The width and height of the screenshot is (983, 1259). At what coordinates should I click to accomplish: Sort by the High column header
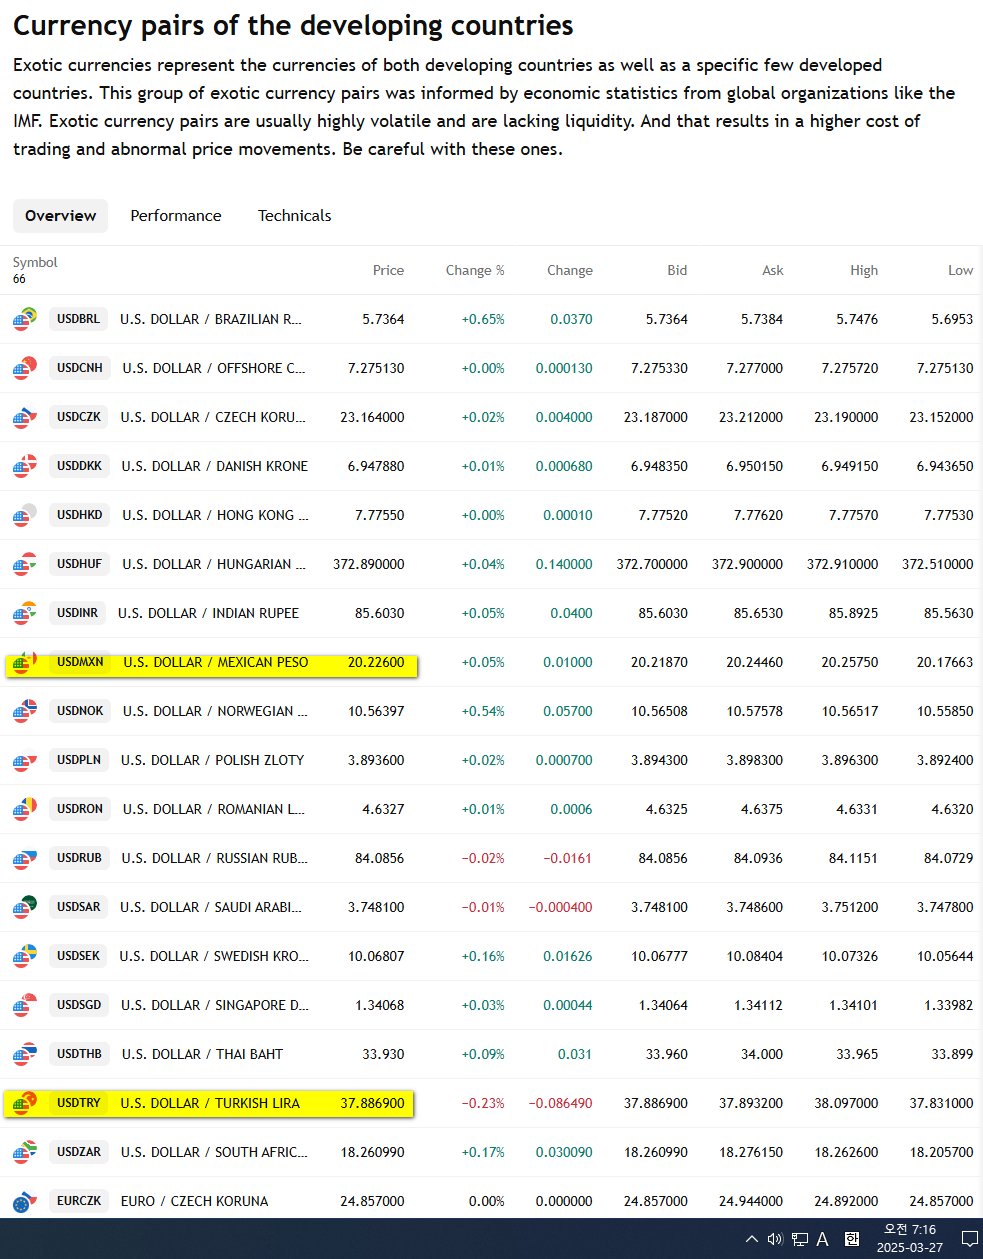(x=864, y=270)
